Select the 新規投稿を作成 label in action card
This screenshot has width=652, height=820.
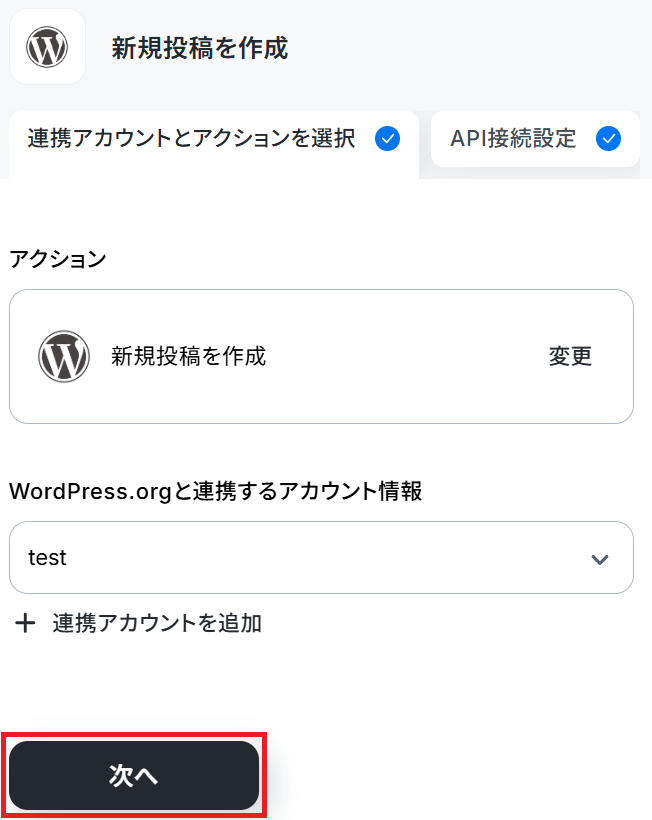click(x=188, y=356)
